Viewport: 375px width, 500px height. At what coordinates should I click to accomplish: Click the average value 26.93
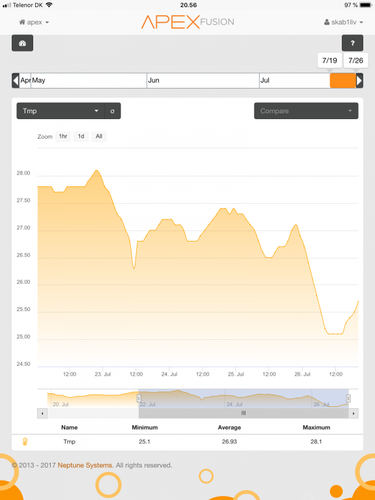point(229,442)
